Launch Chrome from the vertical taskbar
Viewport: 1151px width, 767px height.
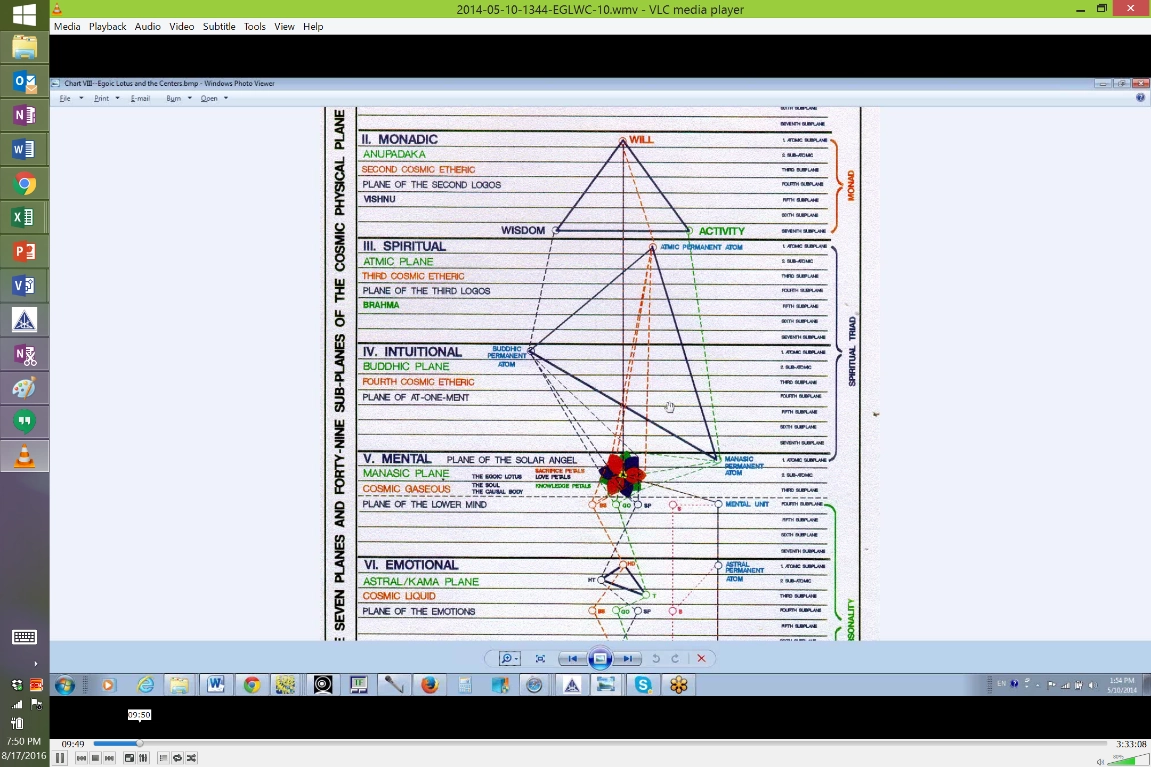24,183
